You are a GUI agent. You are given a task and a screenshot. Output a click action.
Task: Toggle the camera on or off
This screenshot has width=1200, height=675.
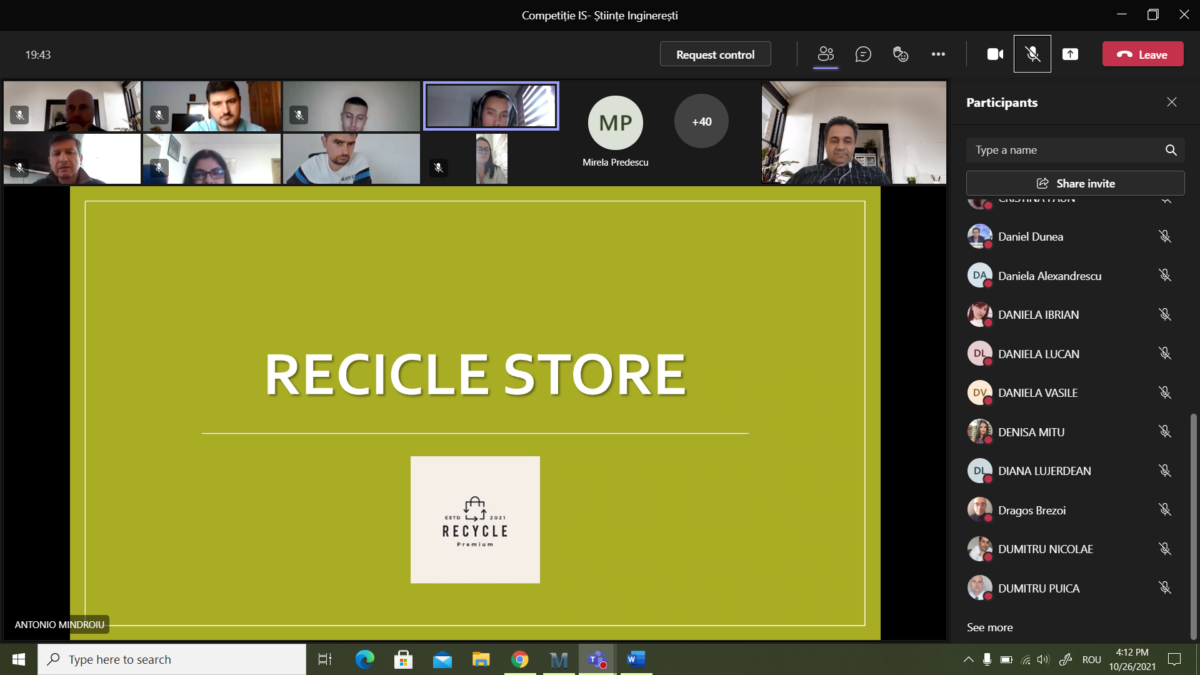pyautogui.click(x=995, y=54)
